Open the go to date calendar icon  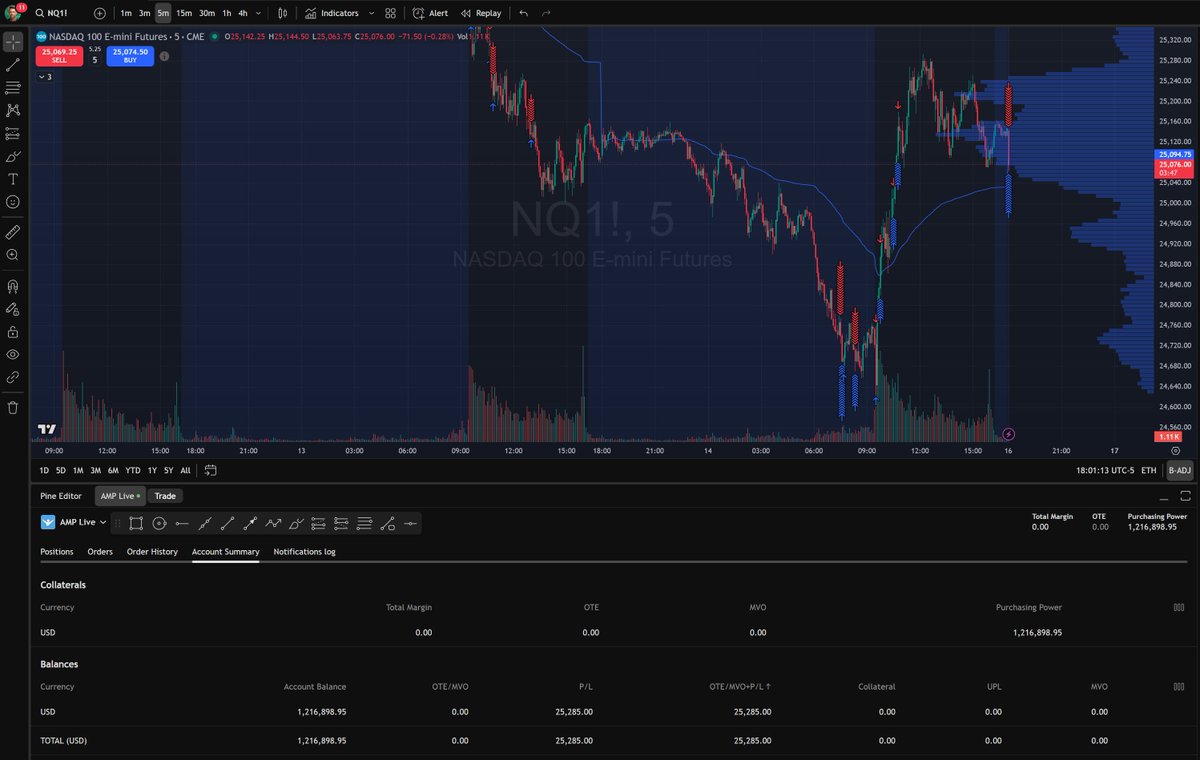[211, 470]
